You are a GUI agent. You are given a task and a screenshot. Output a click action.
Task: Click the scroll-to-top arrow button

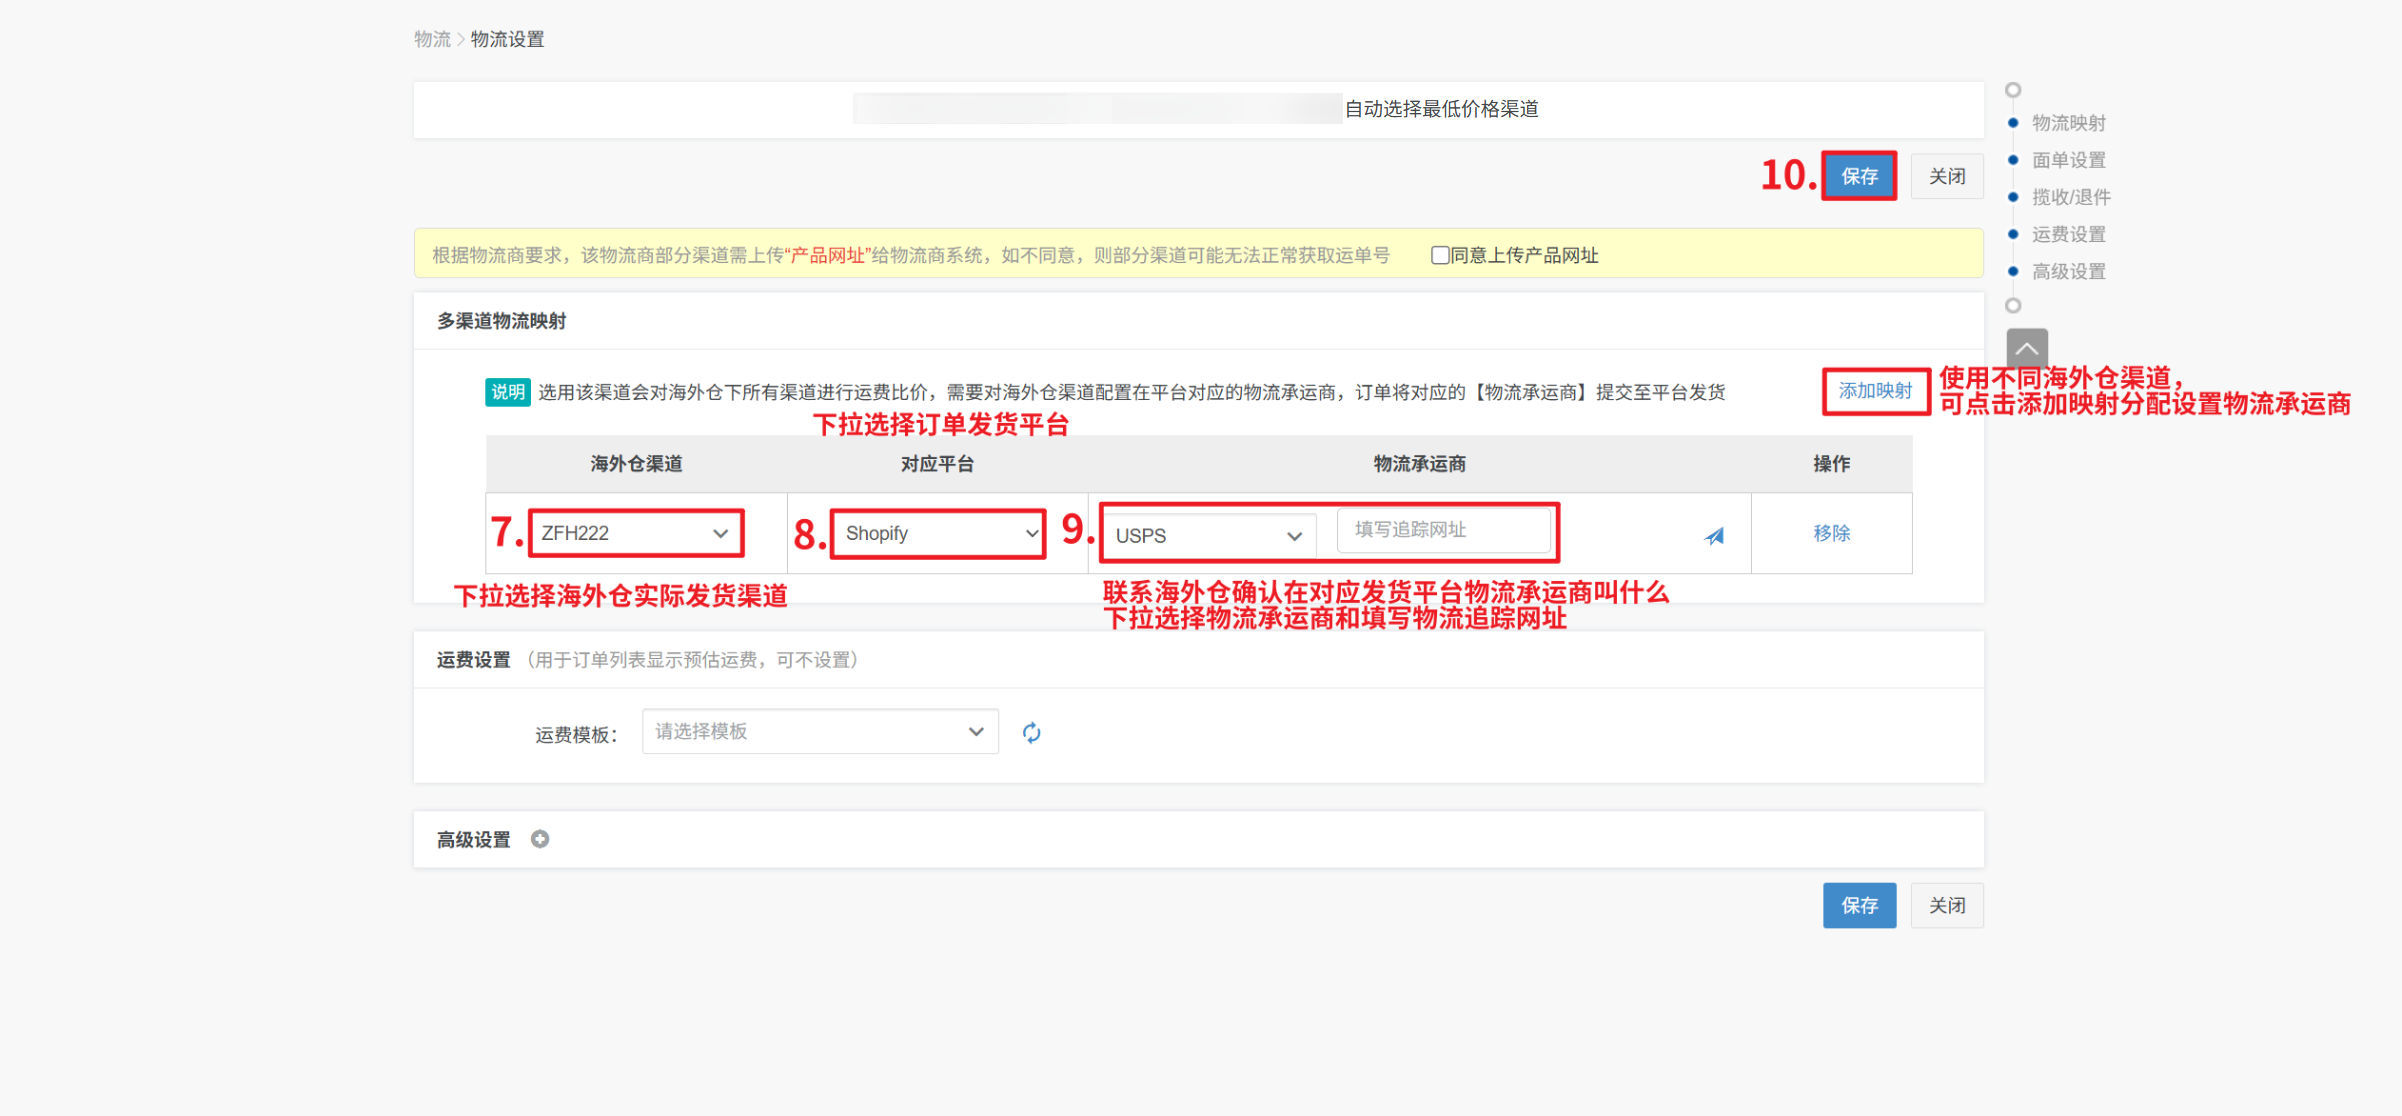pyautogui.click(x=2026, y=349)
